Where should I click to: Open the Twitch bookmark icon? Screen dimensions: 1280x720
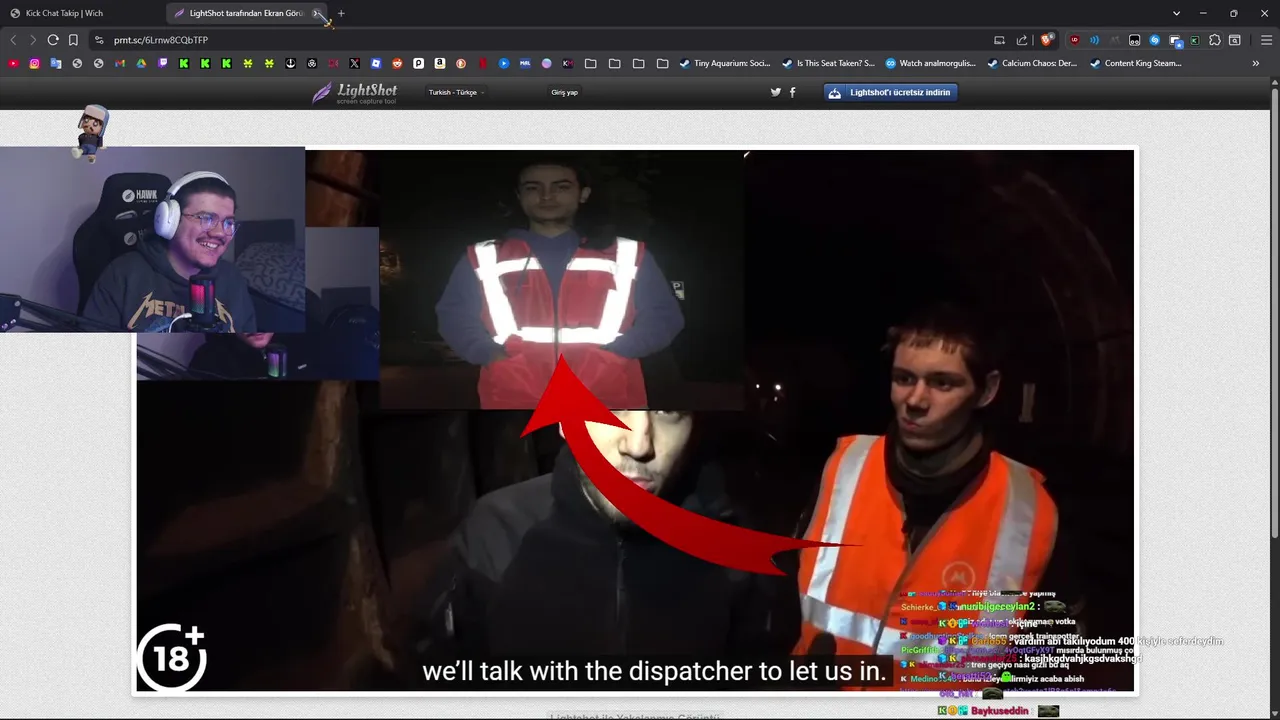click(163, 63)
